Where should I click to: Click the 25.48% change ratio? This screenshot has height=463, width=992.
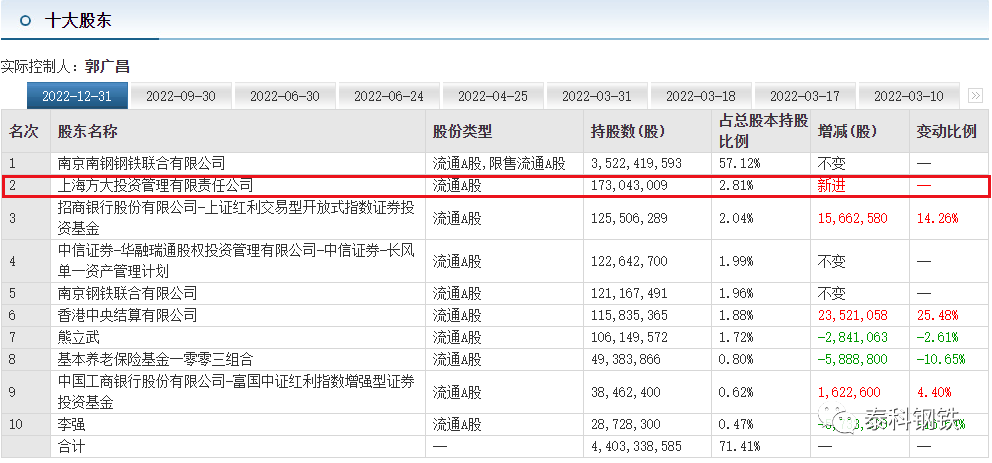coord(938,315)
